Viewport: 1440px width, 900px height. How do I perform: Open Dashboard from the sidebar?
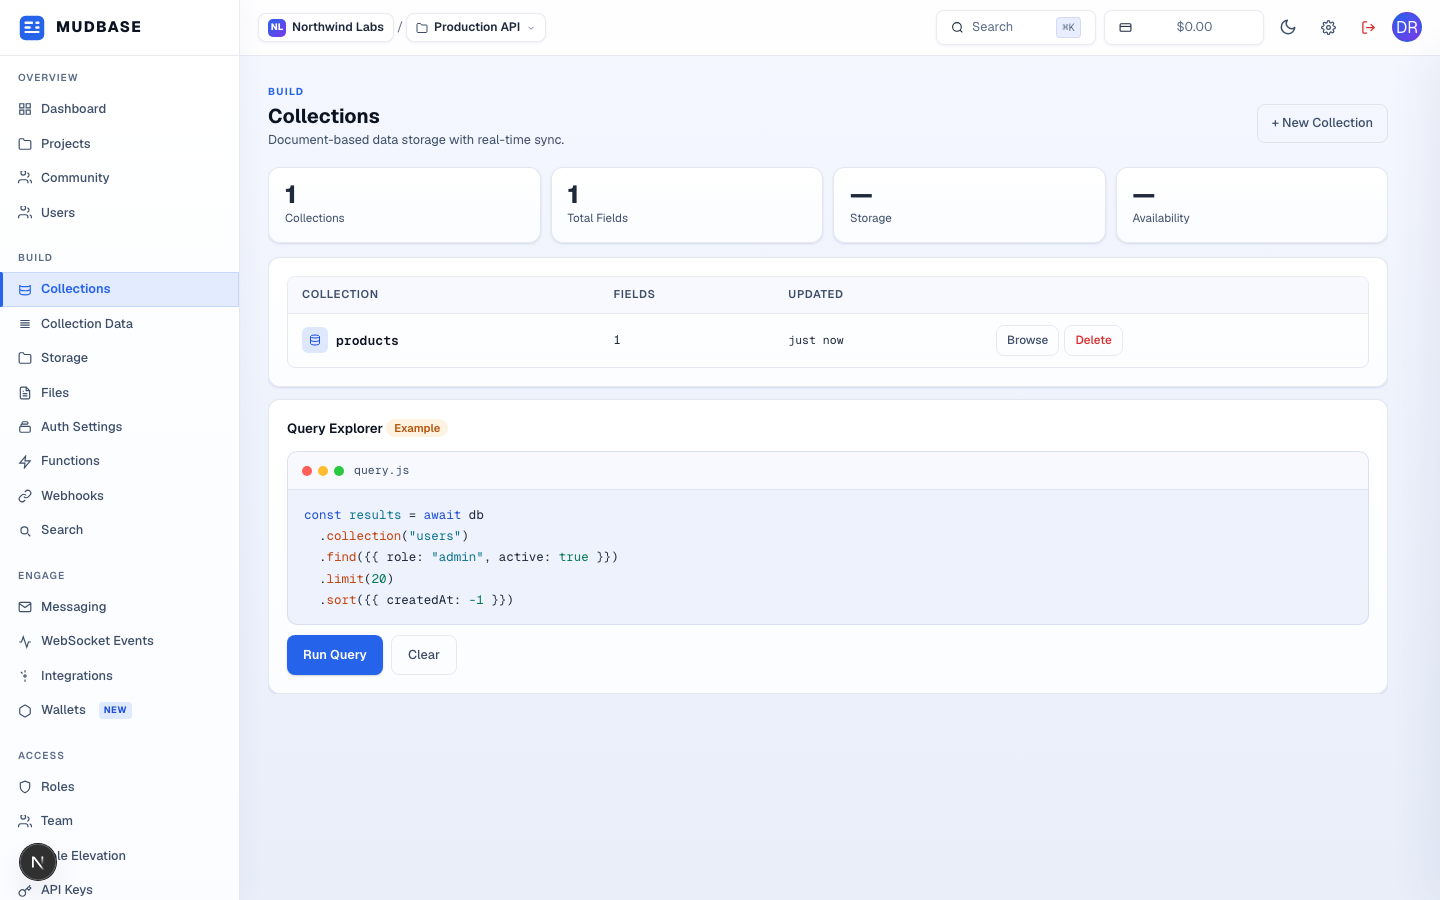coord(119,109)
